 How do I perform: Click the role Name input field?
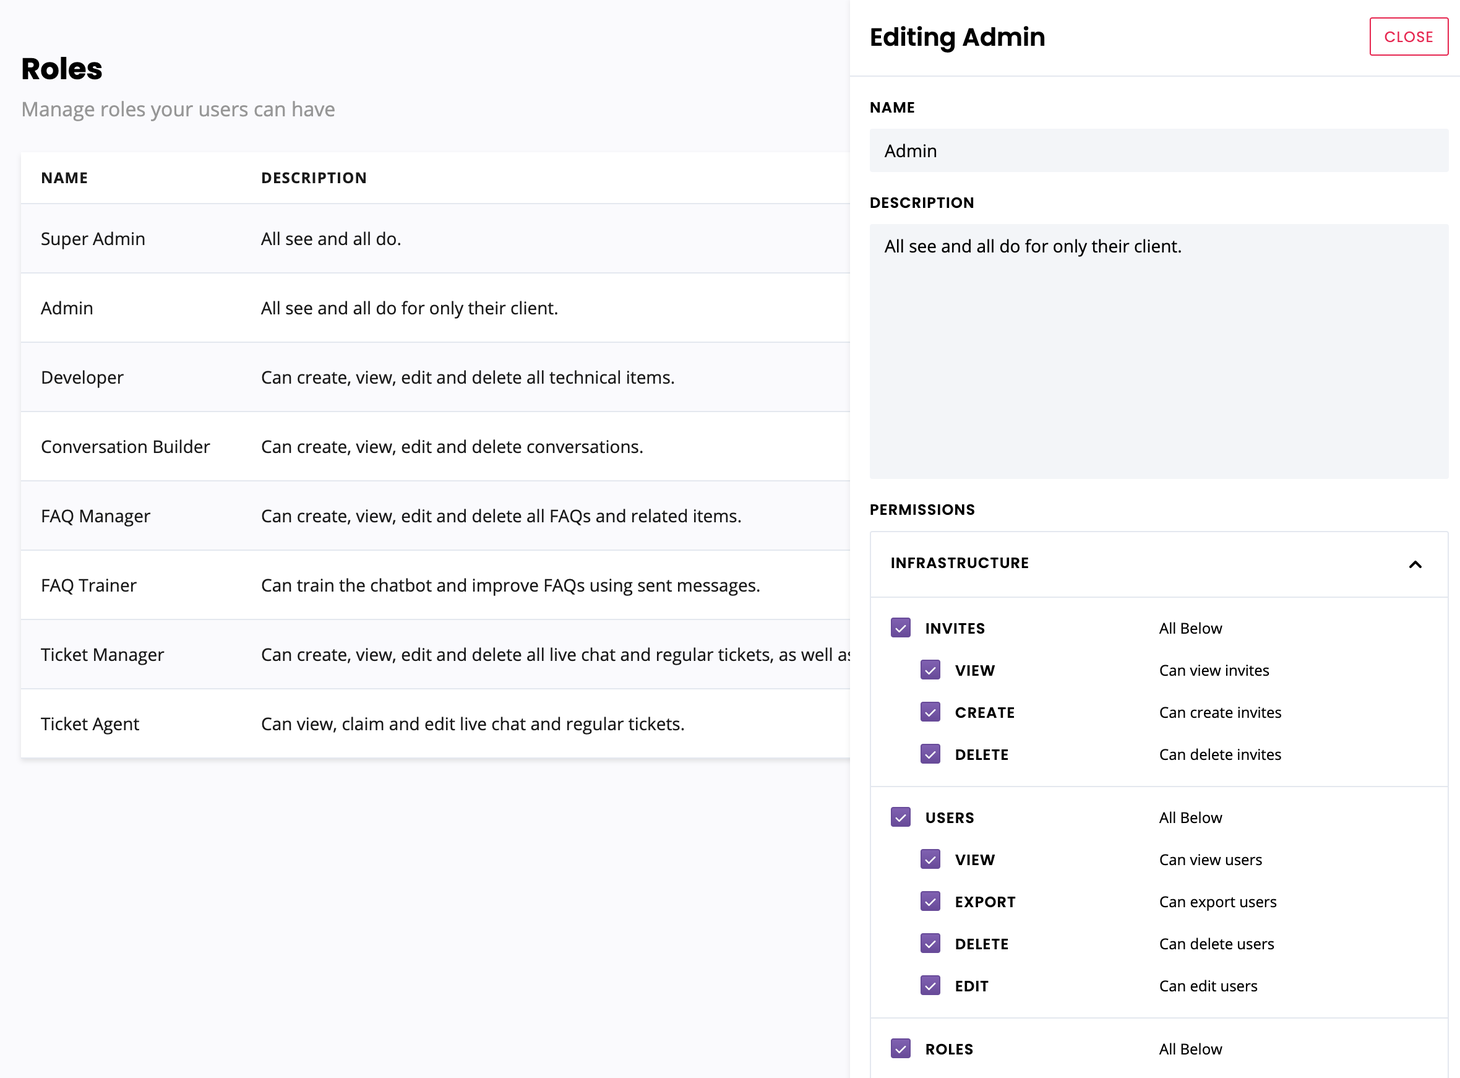[x=1158, y=151]
